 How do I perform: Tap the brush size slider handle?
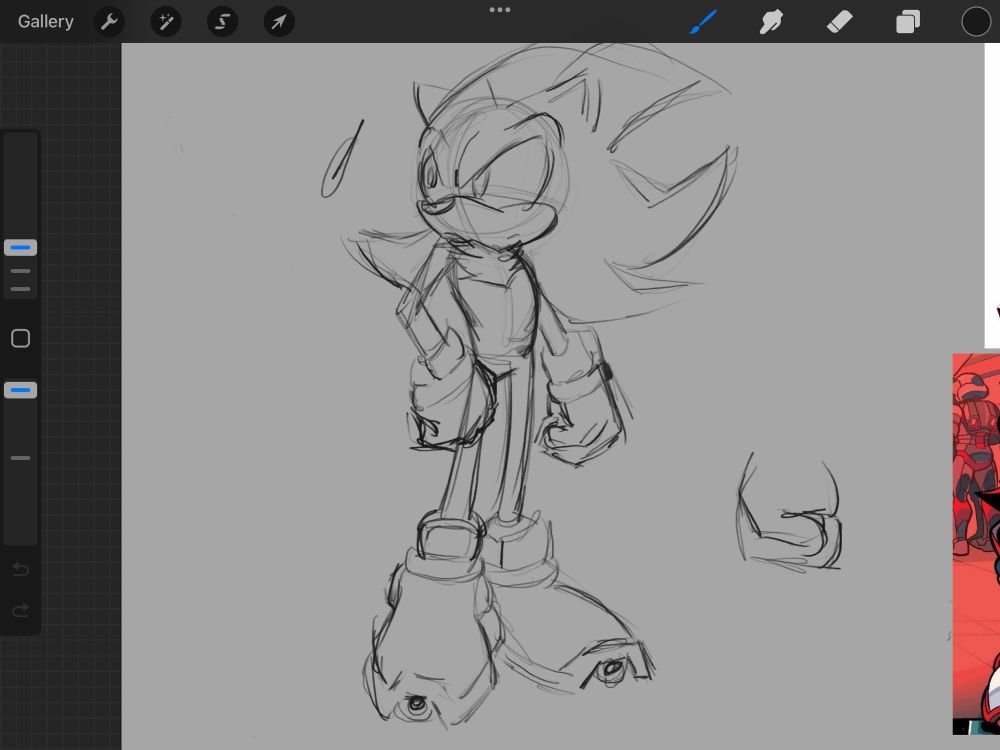point(20,247)
